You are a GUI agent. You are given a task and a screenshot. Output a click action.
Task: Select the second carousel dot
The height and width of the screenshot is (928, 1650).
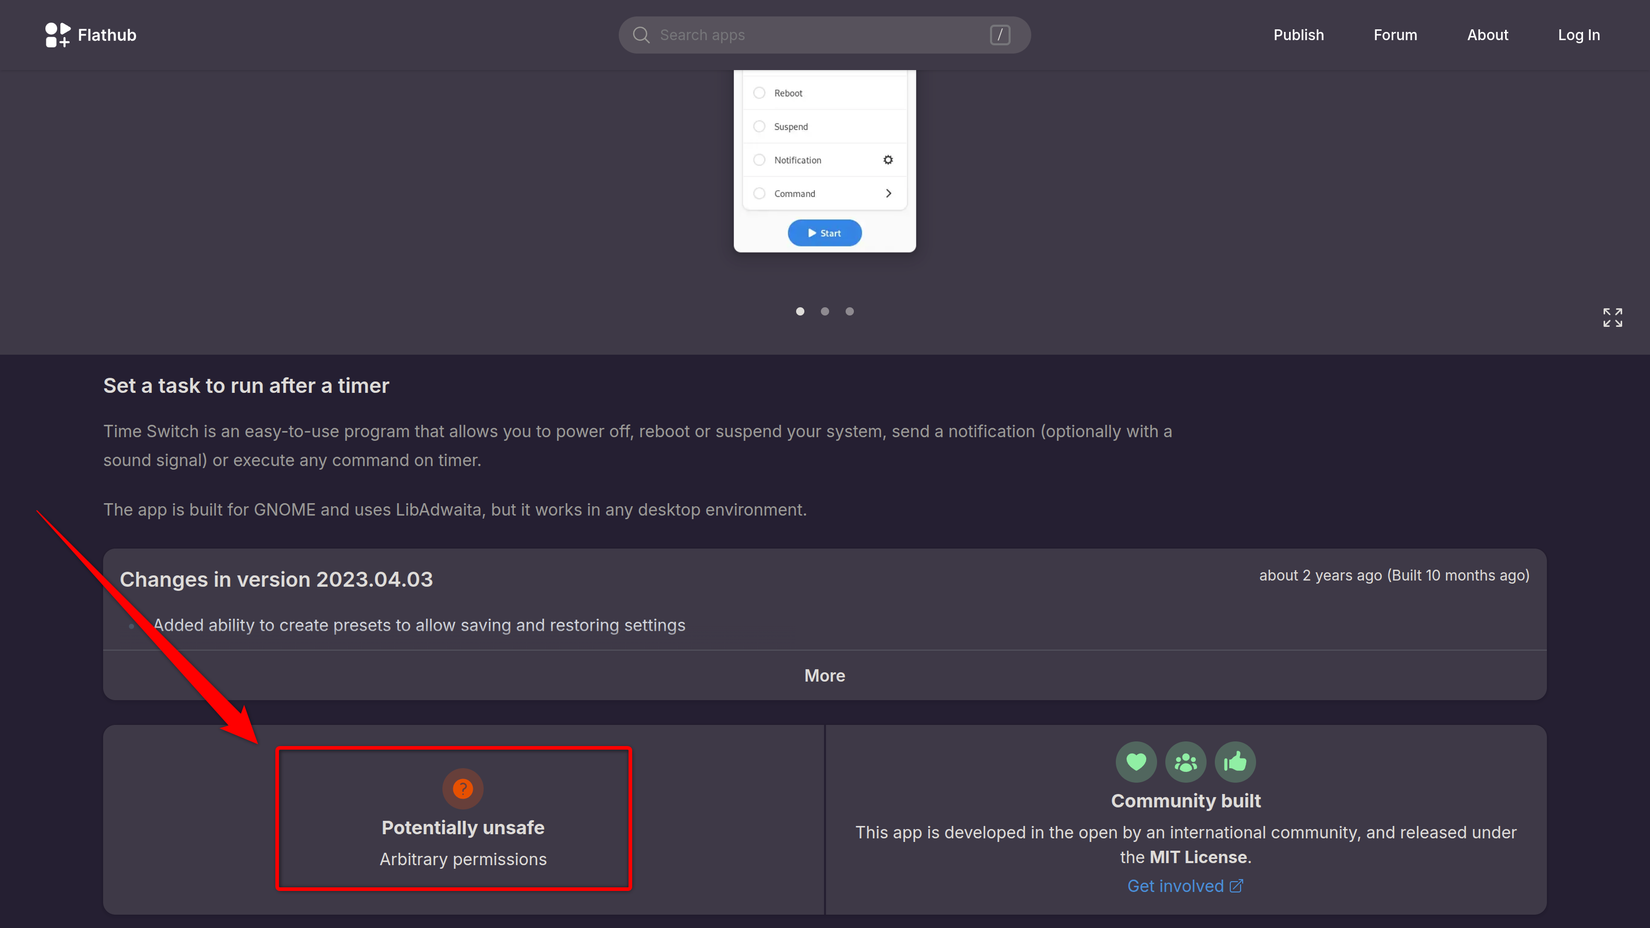[824, 311]
